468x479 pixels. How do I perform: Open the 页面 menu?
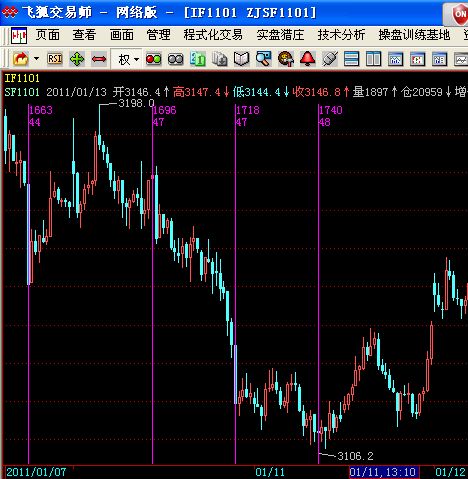pyautogui.click(x=48, y=35)
